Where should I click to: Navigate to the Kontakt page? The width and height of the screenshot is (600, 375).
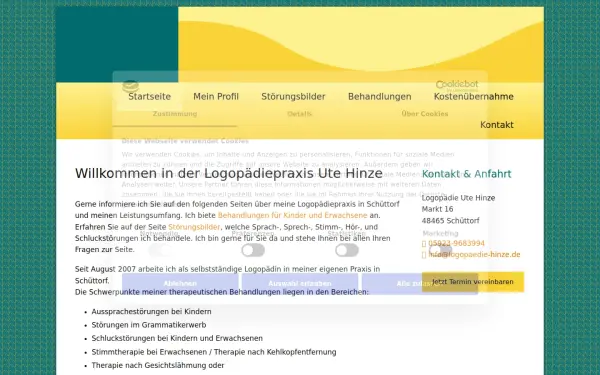tap(497, 125)
